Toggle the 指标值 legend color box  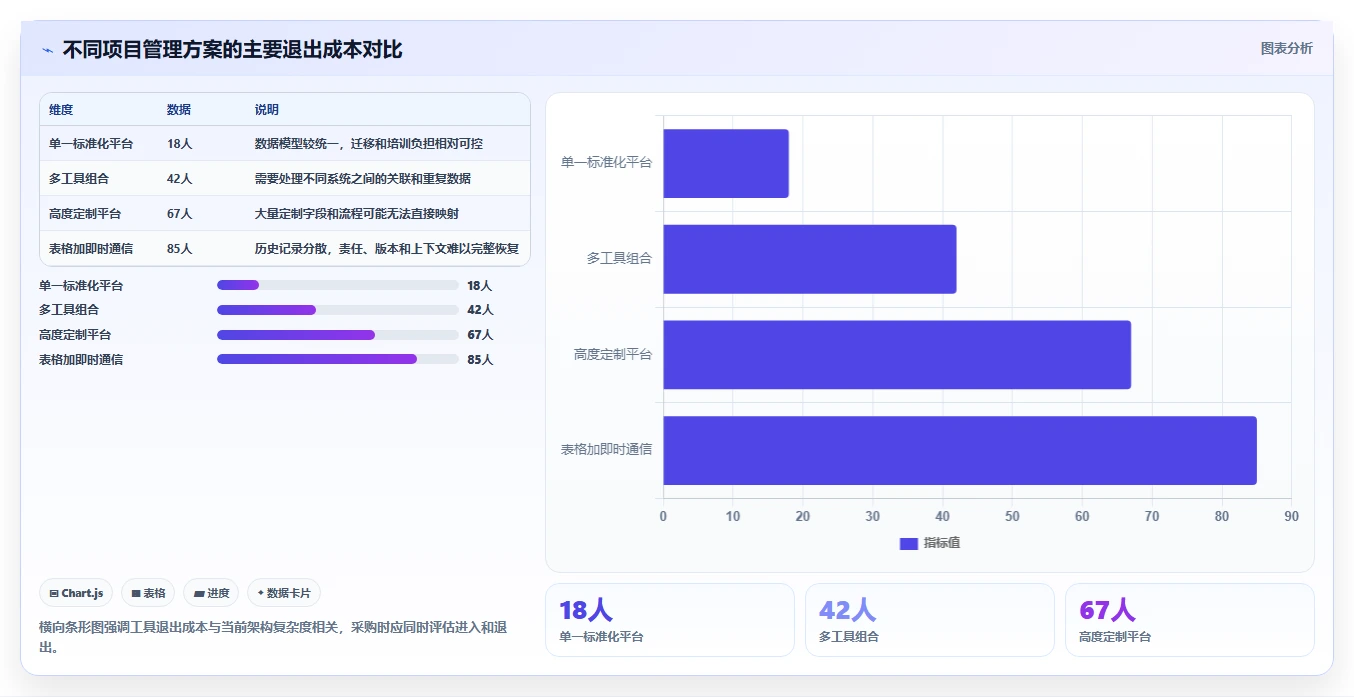point(908,543)
